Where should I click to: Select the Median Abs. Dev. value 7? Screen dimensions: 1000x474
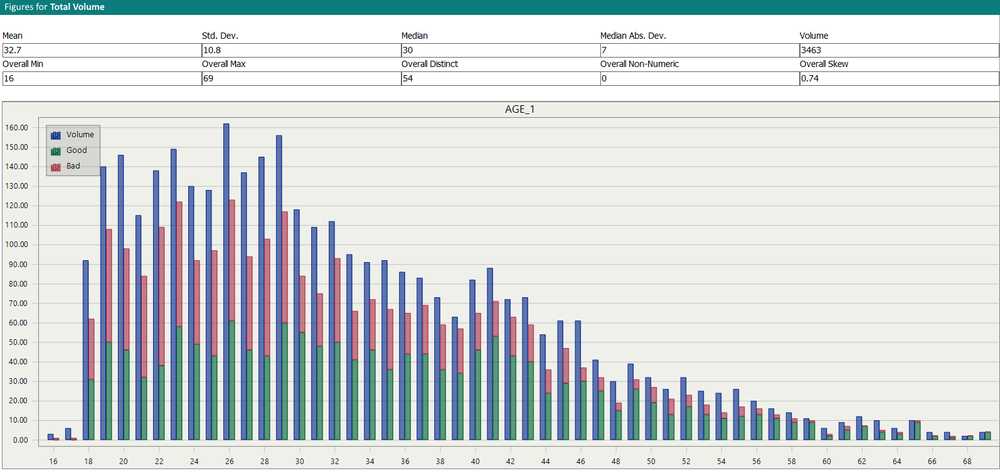699,49
